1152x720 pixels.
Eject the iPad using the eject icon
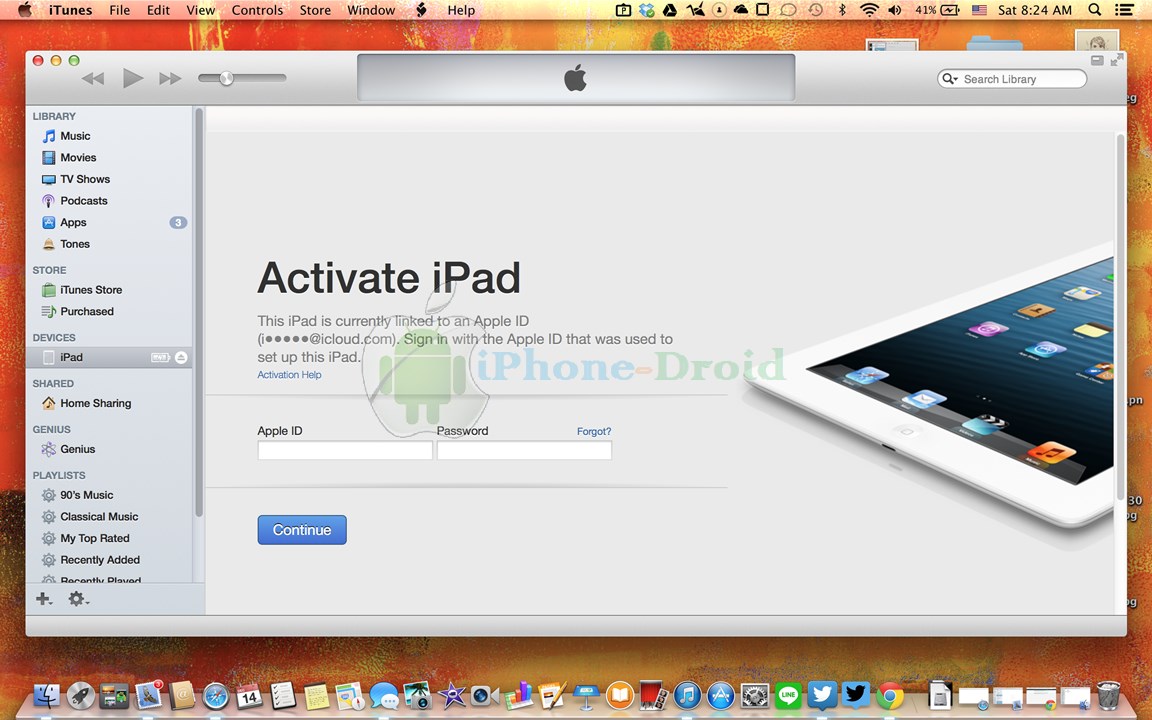(x=181, y=357)
